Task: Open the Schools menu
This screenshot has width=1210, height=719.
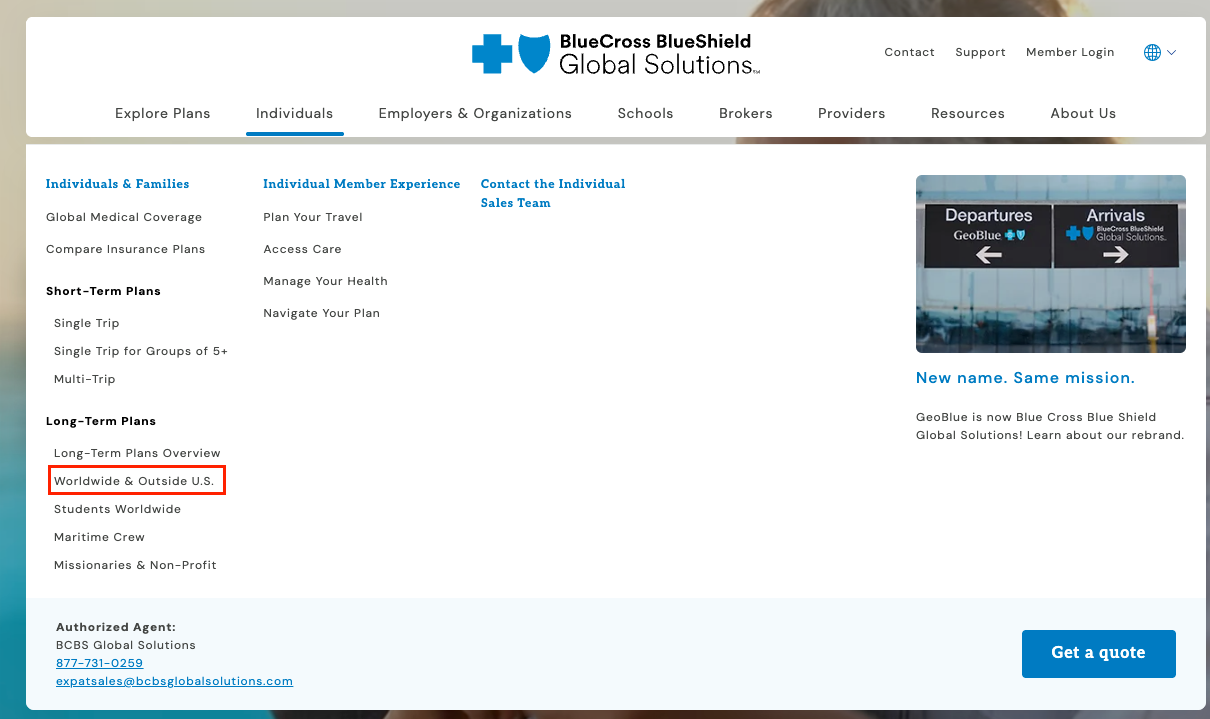Action: (x=645, y=113)
